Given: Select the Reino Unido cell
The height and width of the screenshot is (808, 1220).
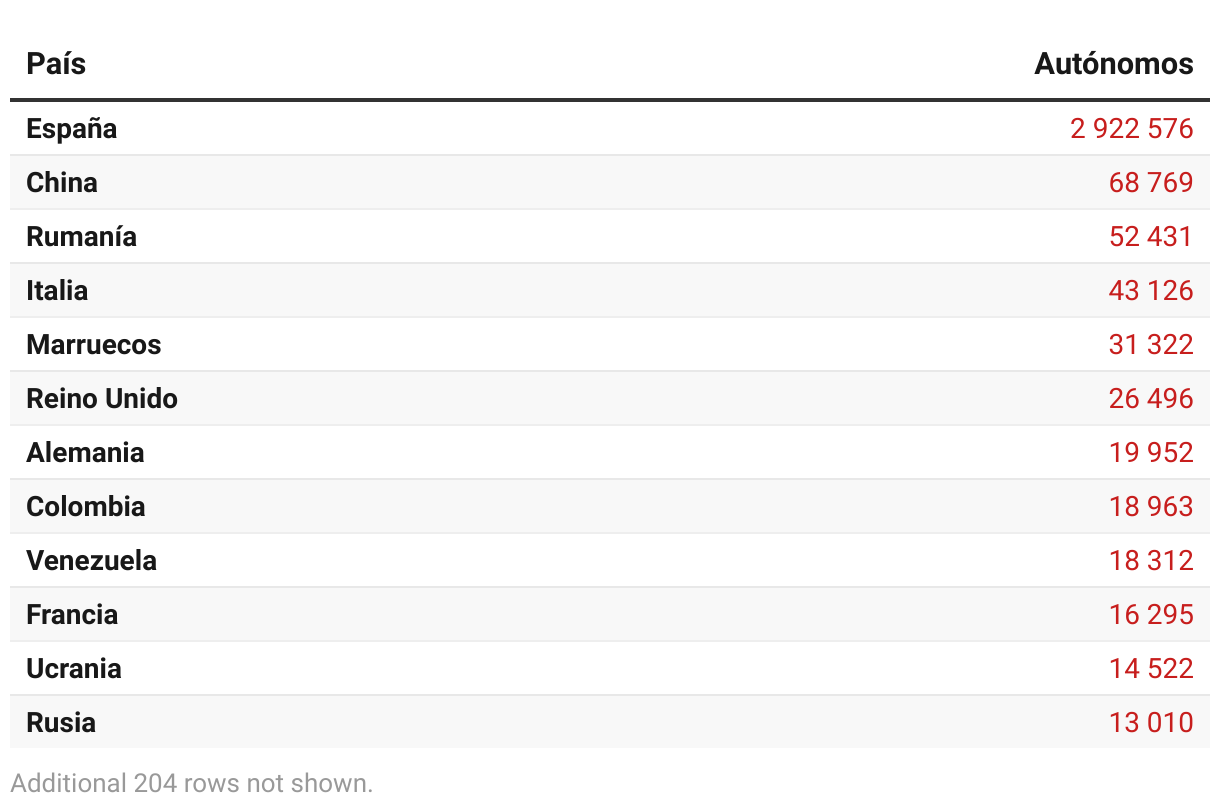Looking at the screenshot, I should [102, 399].
